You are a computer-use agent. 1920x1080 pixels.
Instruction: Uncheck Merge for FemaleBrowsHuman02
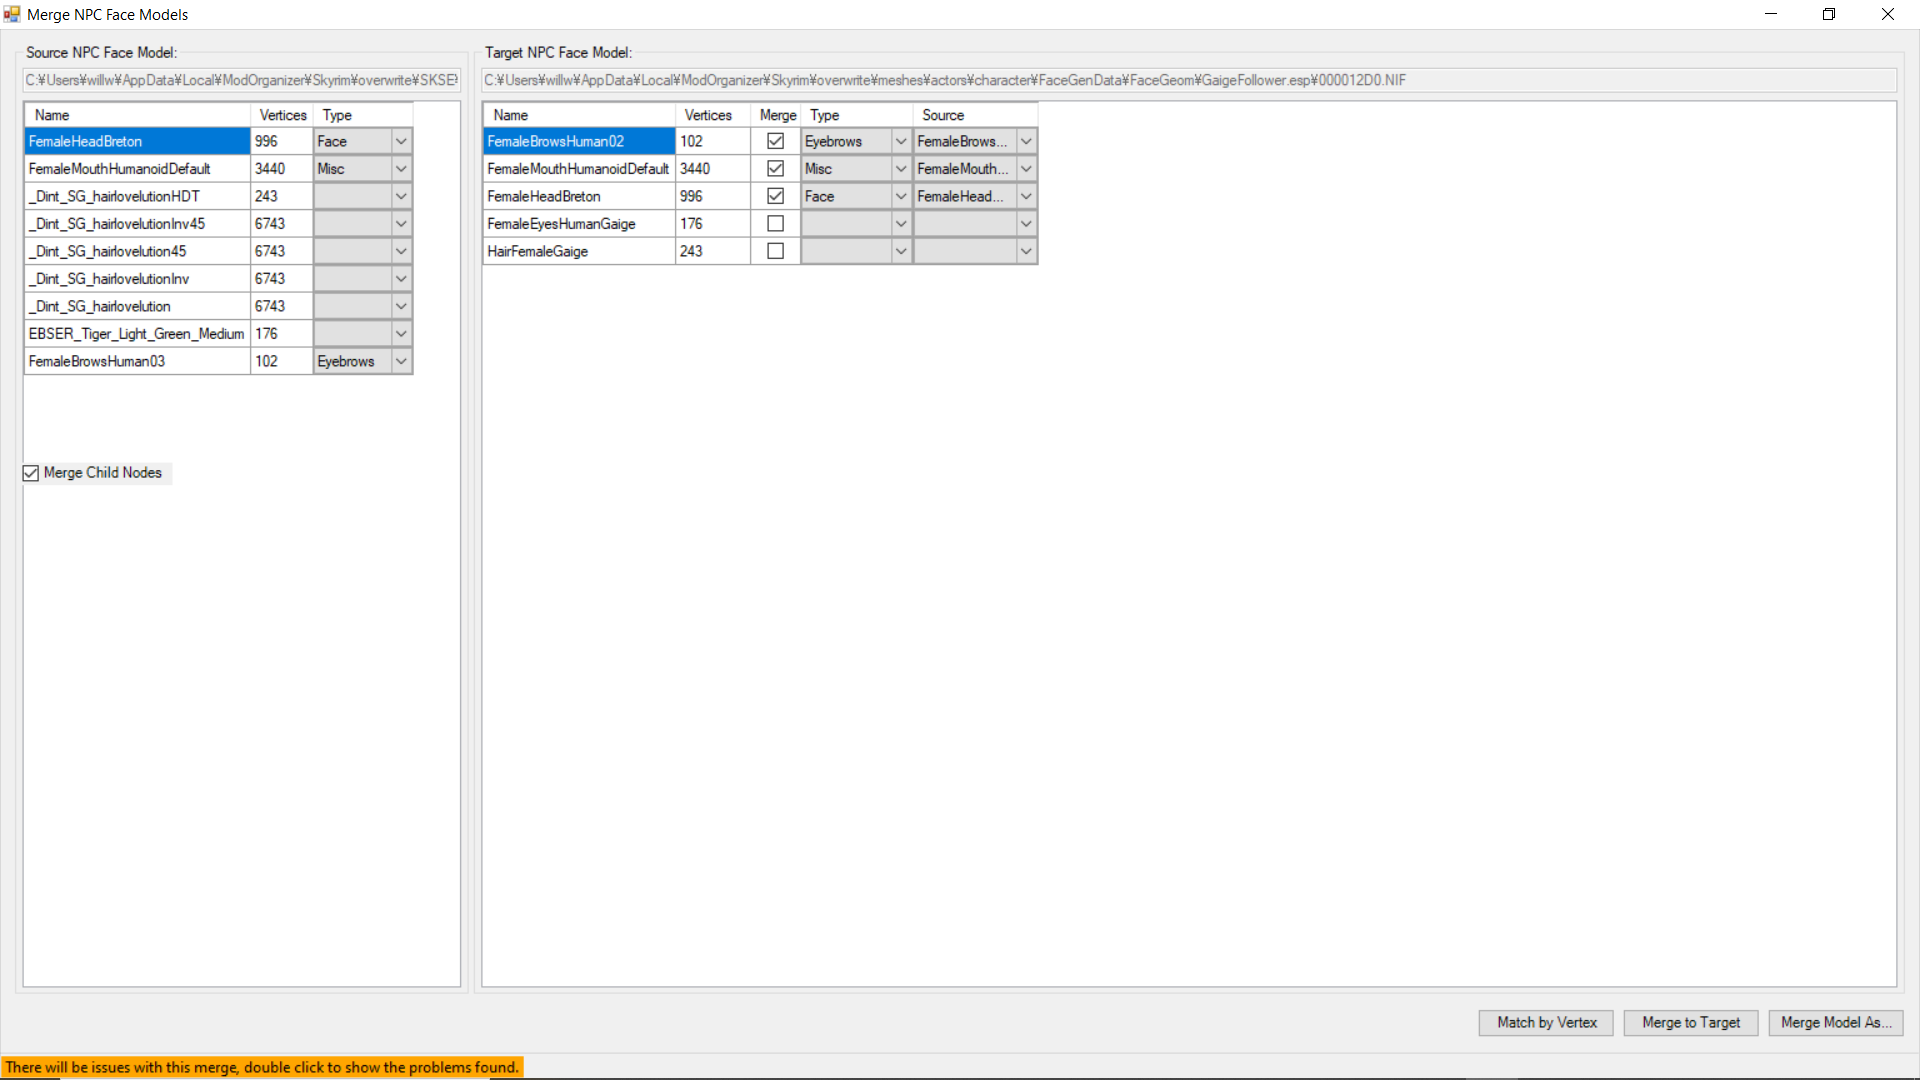tap(775, 141)
